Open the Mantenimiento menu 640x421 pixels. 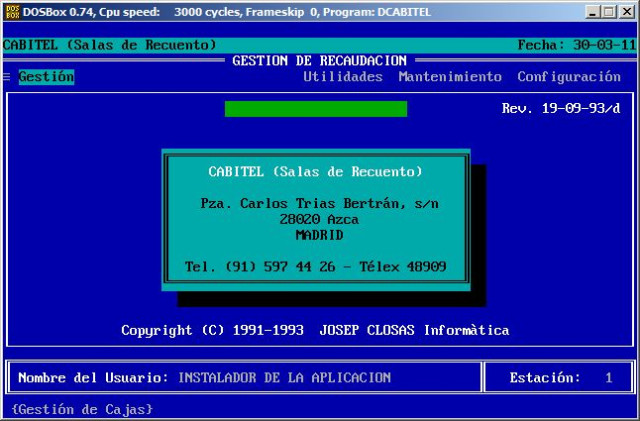450,77
